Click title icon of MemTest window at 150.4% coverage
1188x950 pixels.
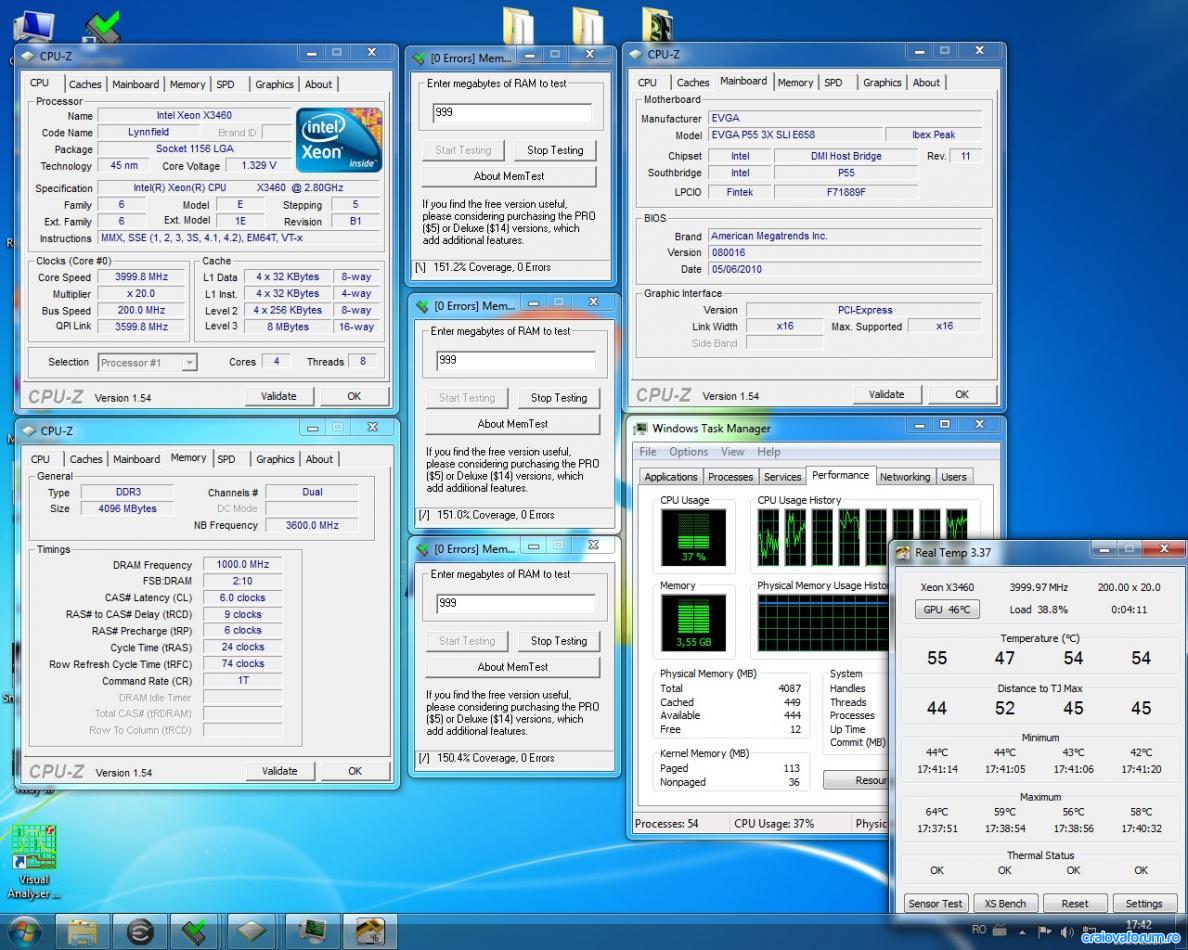point(422,548)
